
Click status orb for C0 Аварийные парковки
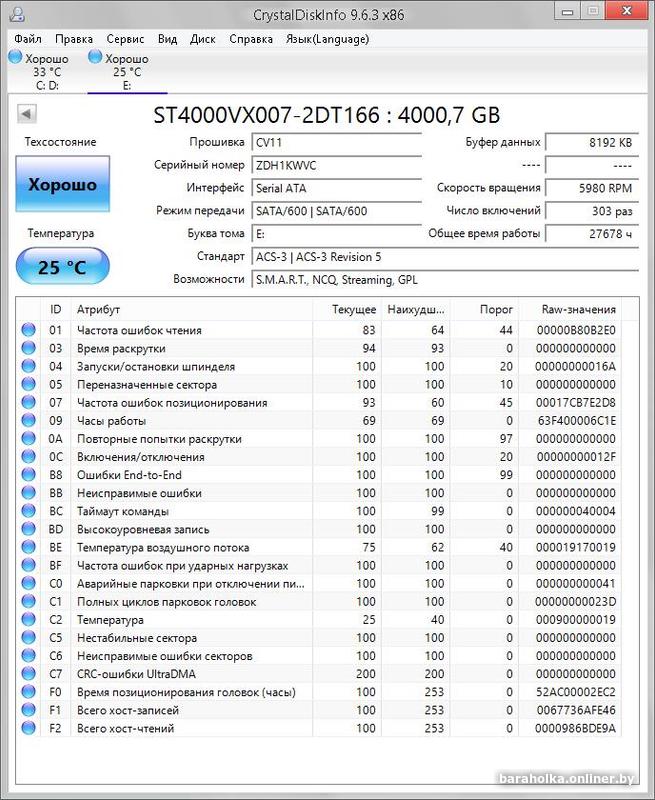pos(29,583)
